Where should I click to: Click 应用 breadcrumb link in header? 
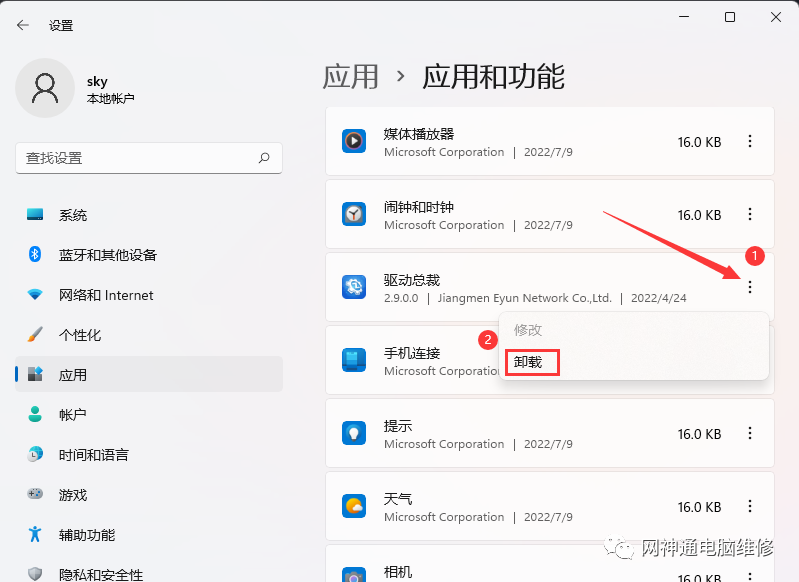coord(351,76)
